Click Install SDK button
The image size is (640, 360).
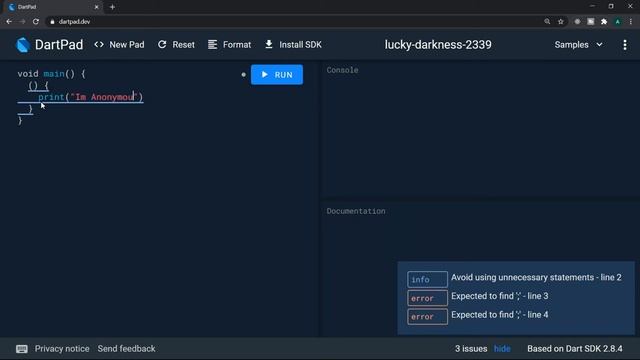(293, 45)
